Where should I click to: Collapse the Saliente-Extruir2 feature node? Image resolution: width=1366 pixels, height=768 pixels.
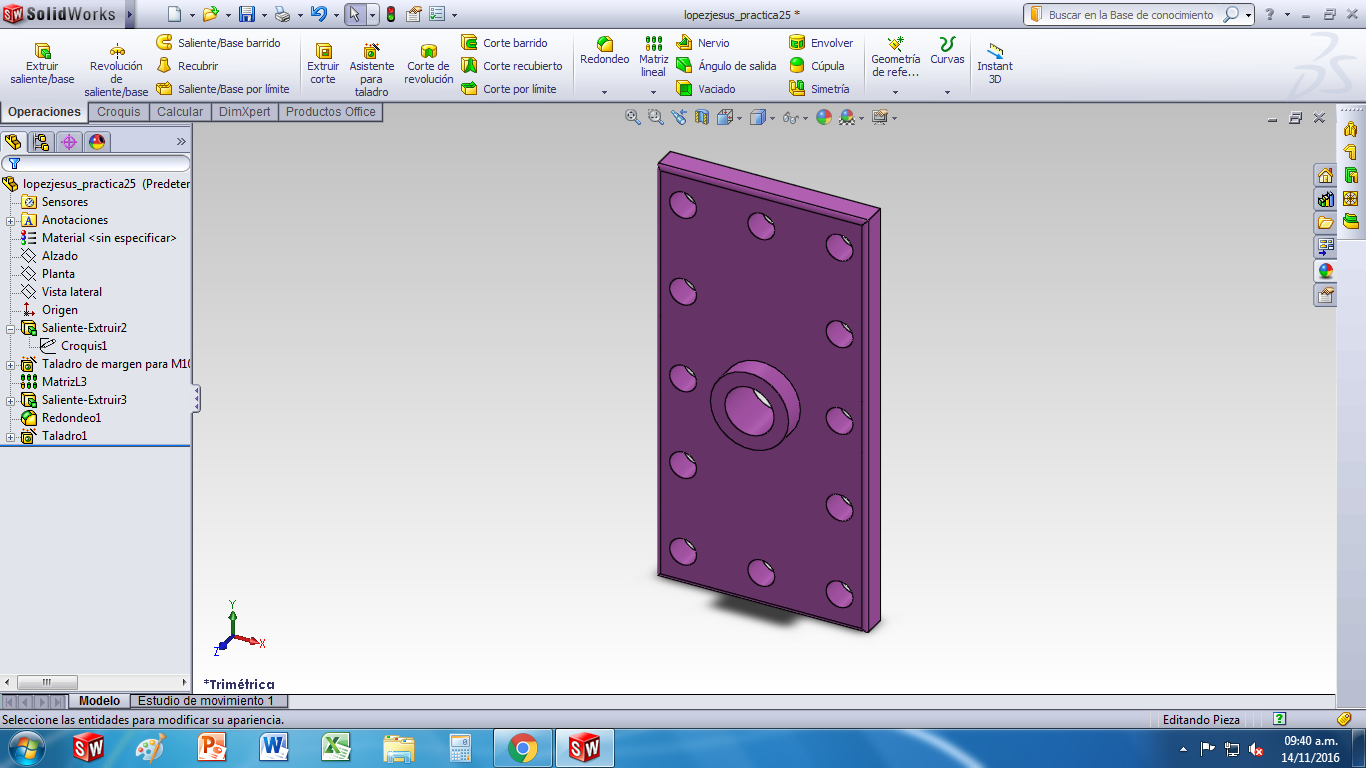tap(8, 327)
